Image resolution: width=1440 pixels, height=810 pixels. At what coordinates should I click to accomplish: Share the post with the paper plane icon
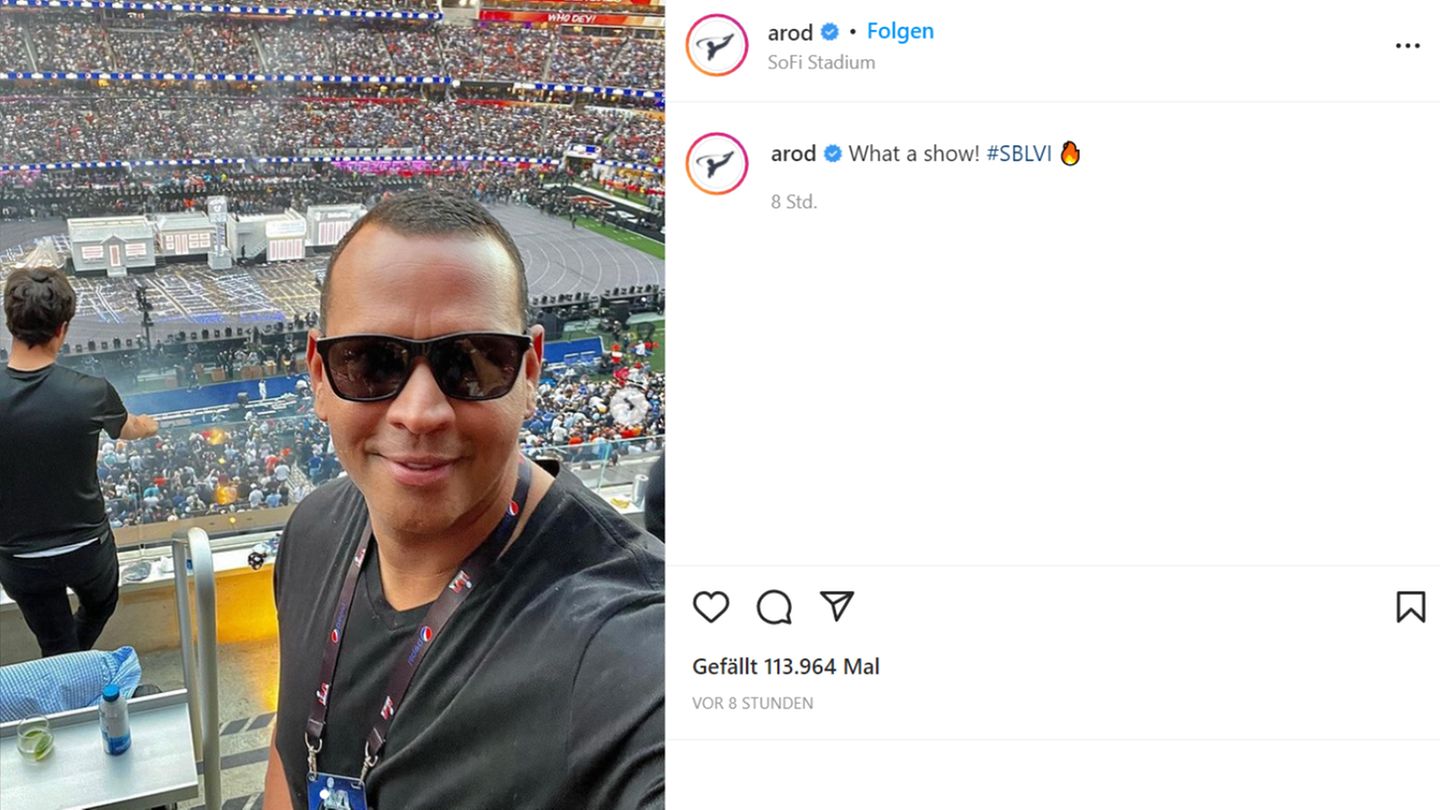837,605
